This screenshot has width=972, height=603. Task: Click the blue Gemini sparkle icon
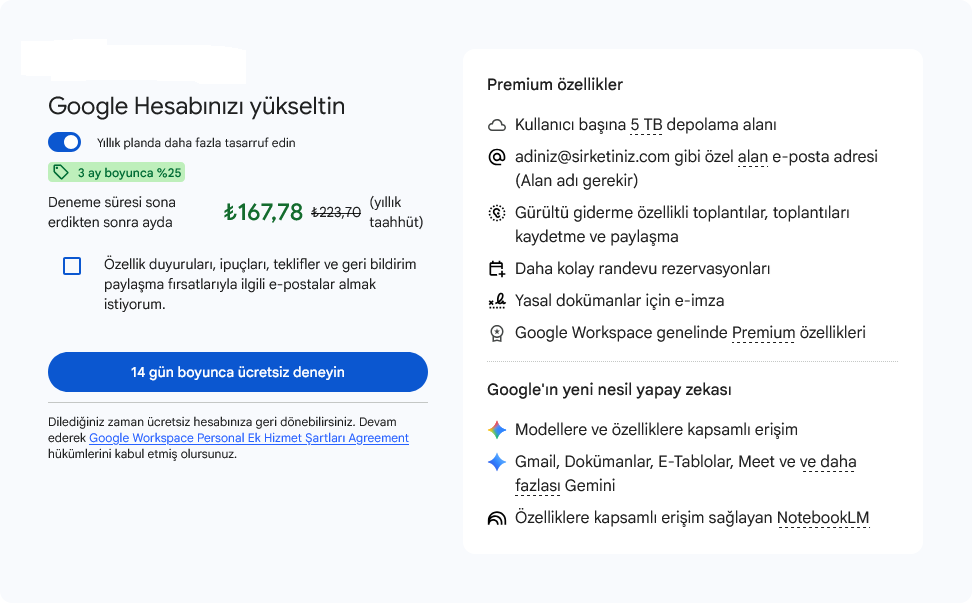[x=497, y=462]
